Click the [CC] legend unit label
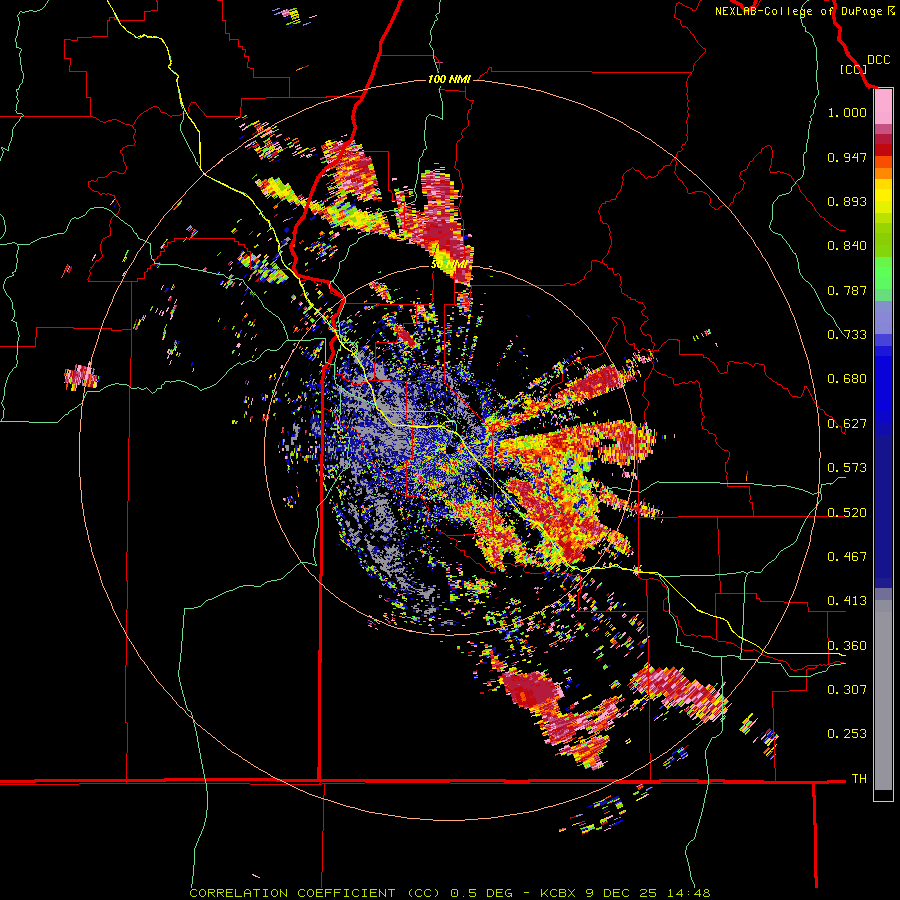The width and height of the screenshot is (900, 900). tap(853, 69)
